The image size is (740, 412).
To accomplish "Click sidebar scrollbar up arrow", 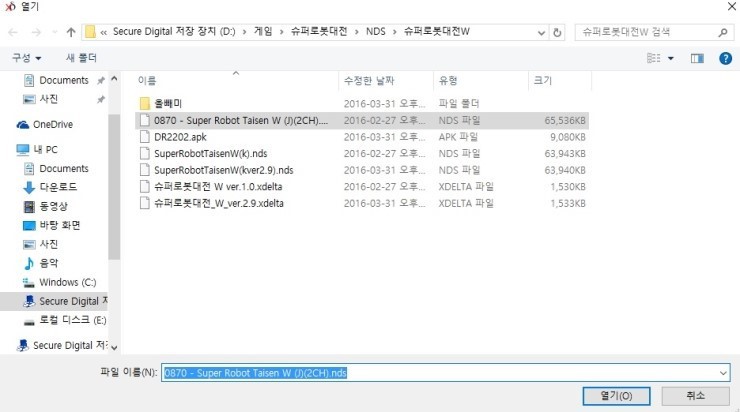I will [x=114, y=79].
